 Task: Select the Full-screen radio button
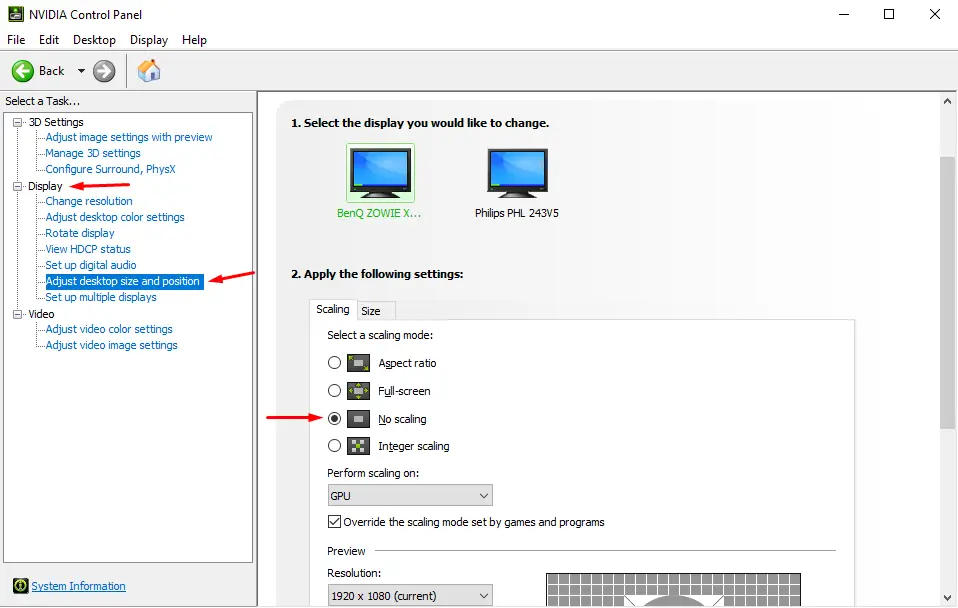pos(334,390)
